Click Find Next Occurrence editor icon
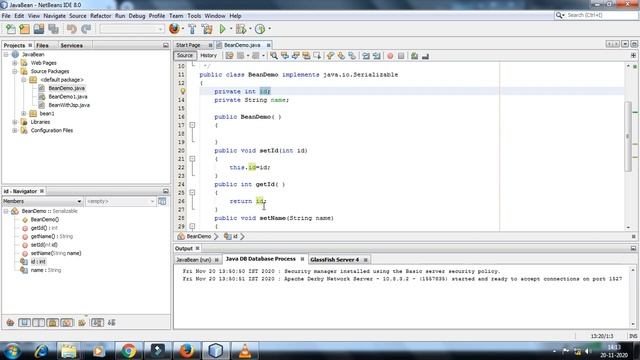640x360 pixels. pos(296,56)
